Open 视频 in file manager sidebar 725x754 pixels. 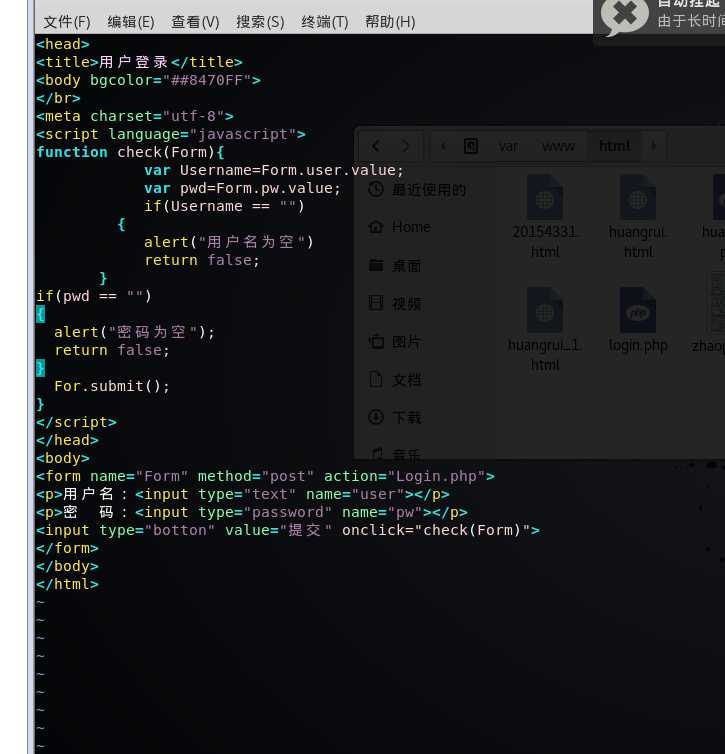click(395, 303)
